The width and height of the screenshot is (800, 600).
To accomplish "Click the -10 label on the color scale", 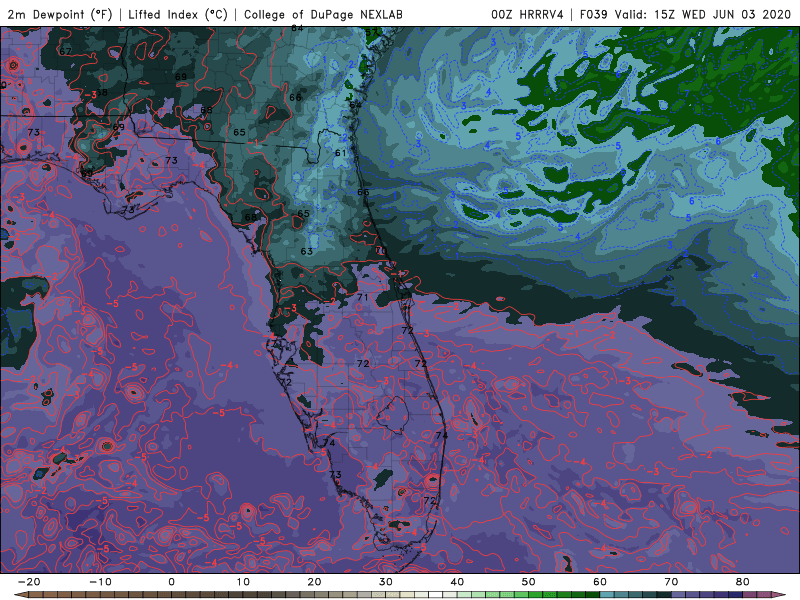I will (x=100, y=582).
